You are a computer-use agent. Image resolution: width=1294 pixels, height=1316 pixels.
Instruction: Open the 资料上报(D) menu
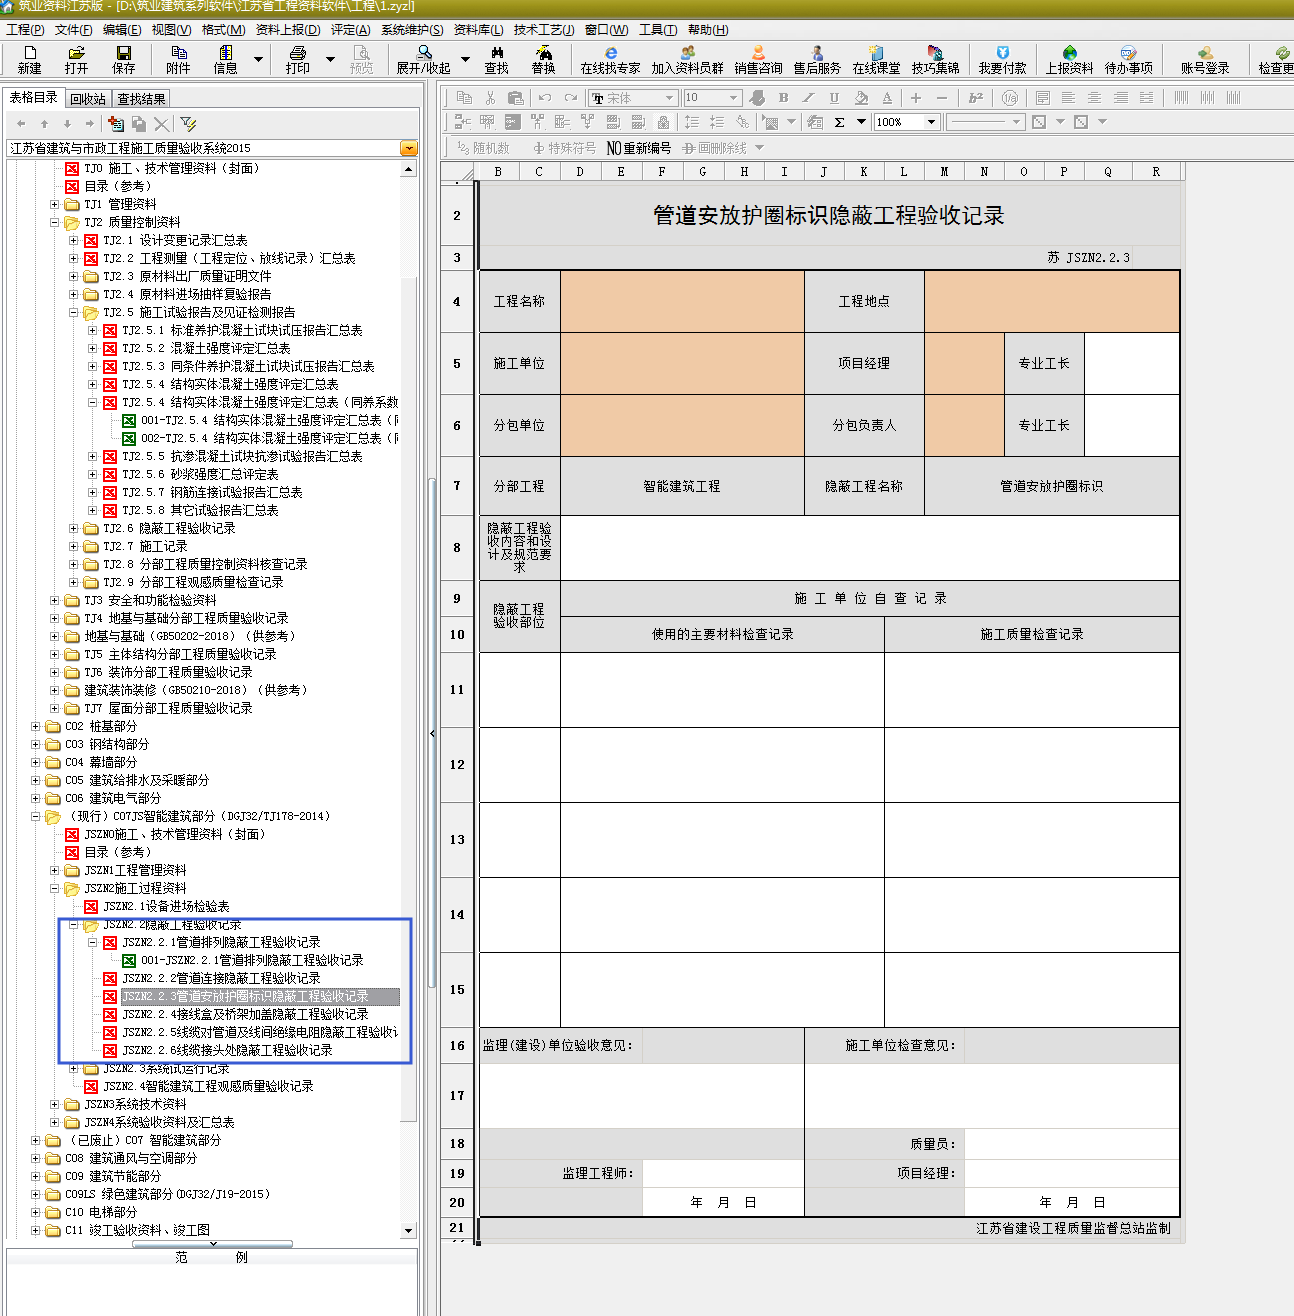[288, 30]
